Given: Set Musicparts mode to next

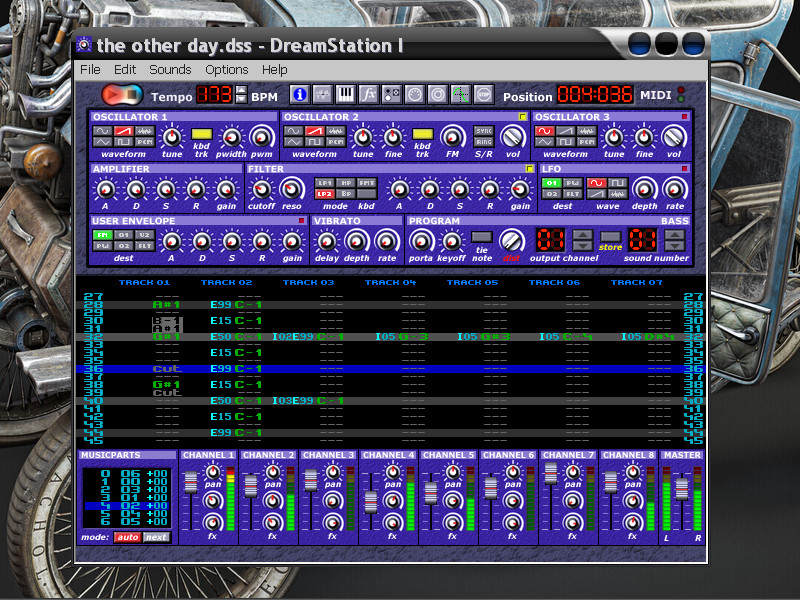Looking at the screenshot, I should coord(156,537).
